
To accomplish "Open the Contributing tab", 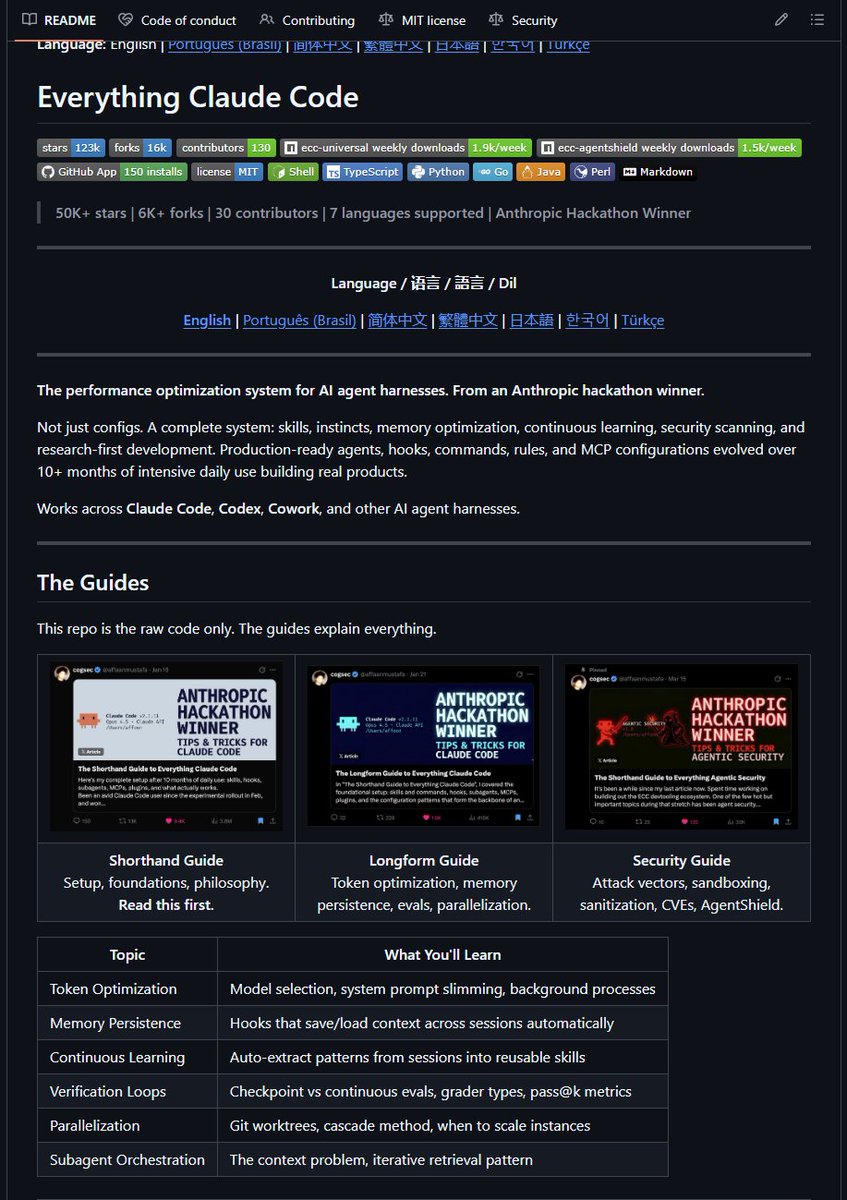I will pos(307,20).
